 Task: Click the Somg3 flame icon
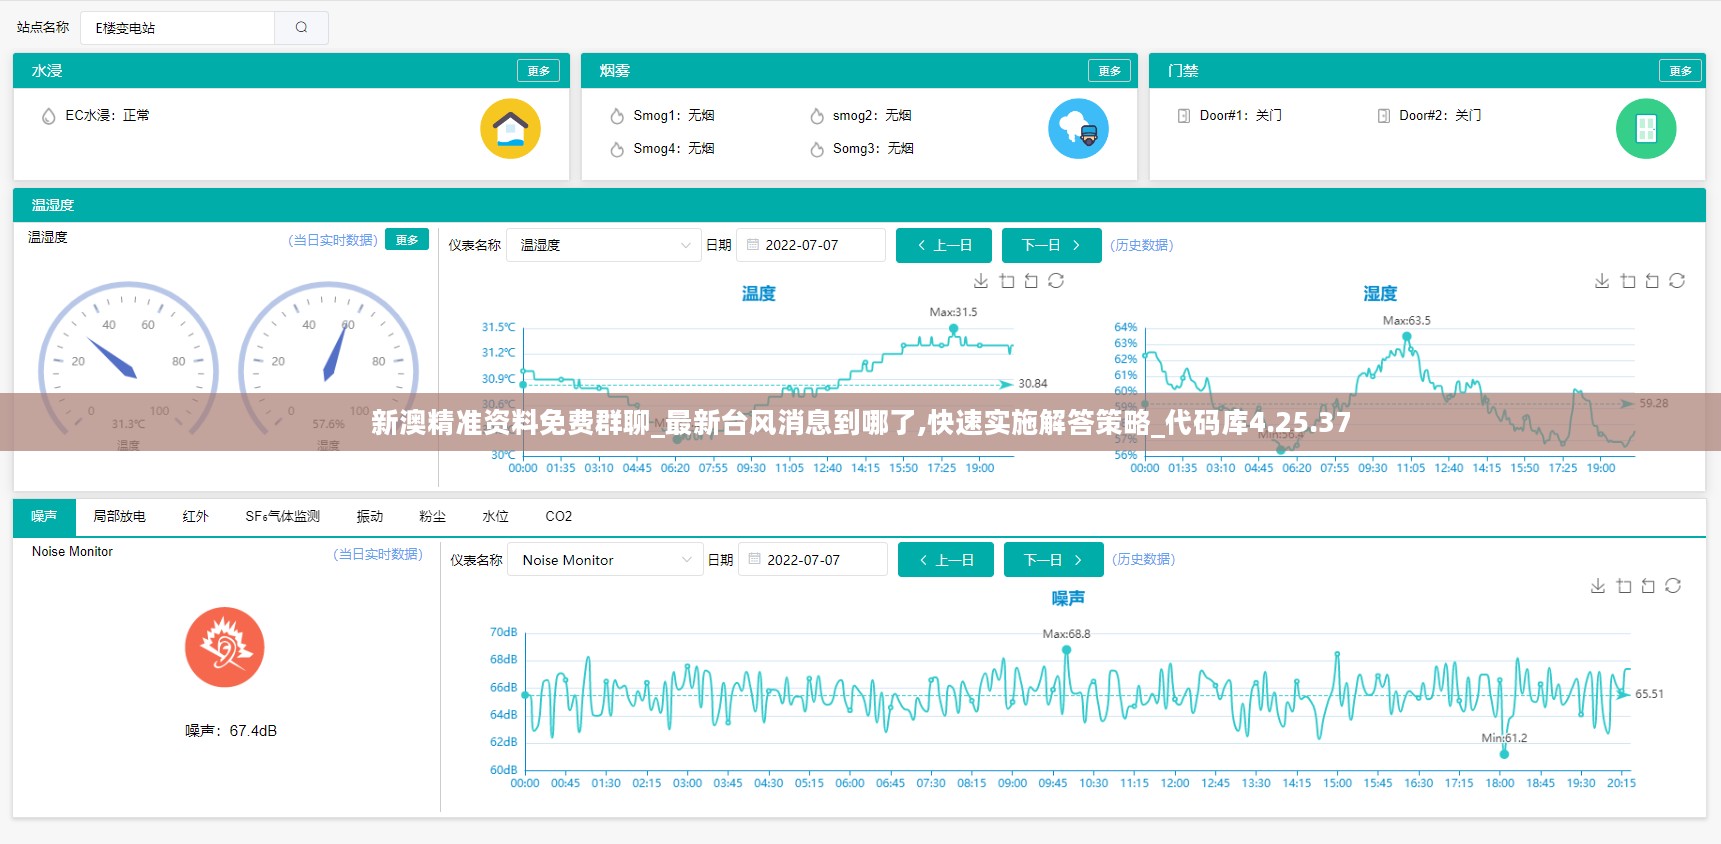pos(817,149)
